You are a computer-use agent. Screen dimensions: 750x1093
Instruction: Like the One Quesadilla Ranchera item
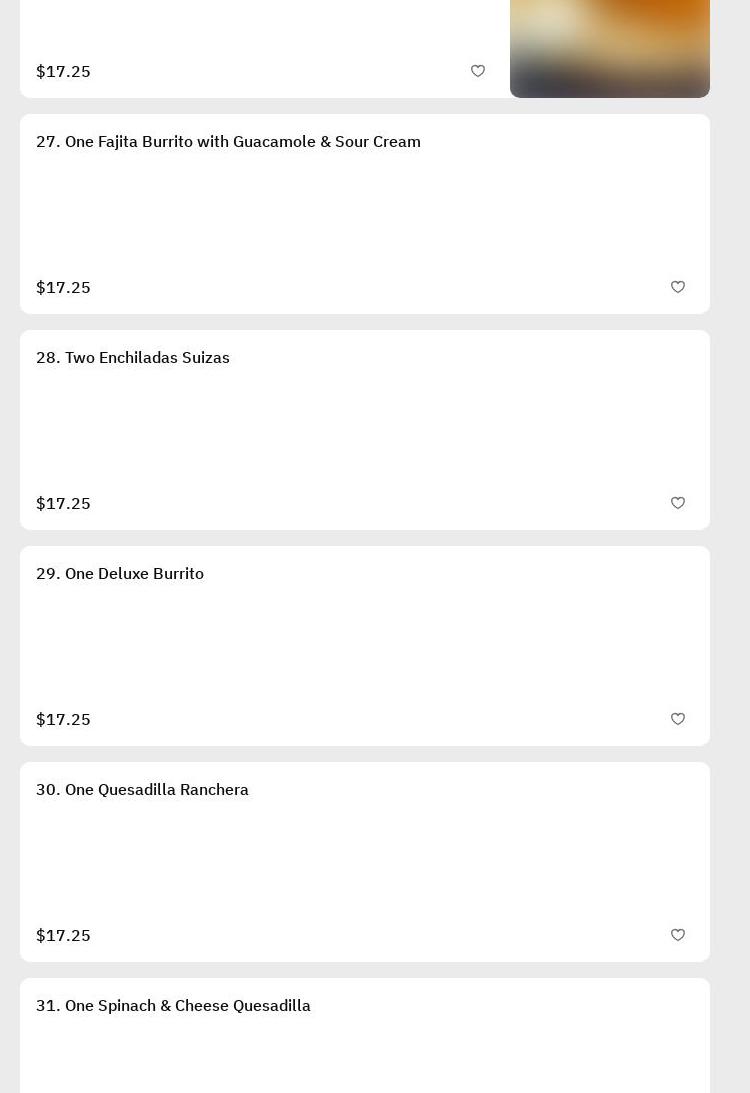pyautogui.click(x=678, y=935)
